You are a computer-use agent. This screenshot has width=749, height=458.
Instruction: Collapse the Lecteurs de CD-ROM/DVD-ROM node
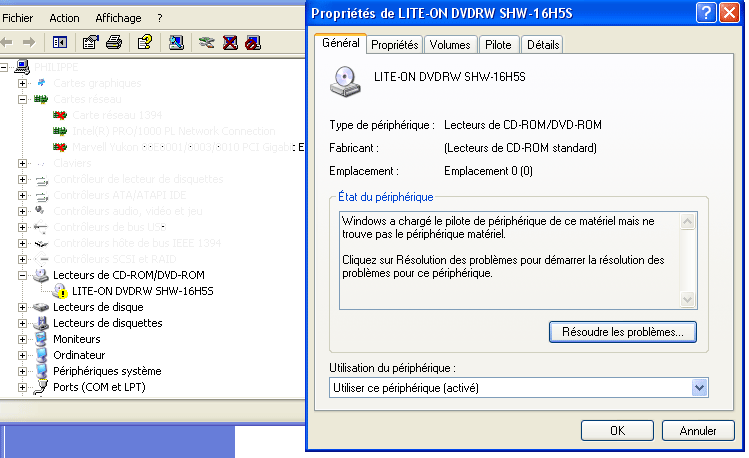point(22,275)
